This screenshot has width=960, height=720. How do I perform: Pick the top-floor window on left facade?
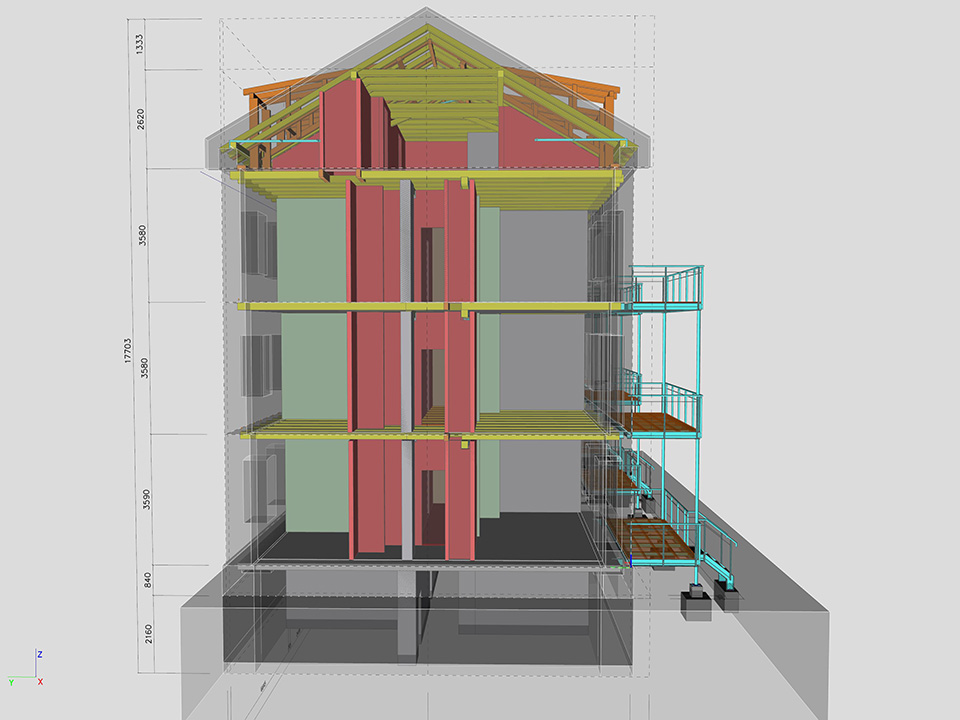(257, 246)
